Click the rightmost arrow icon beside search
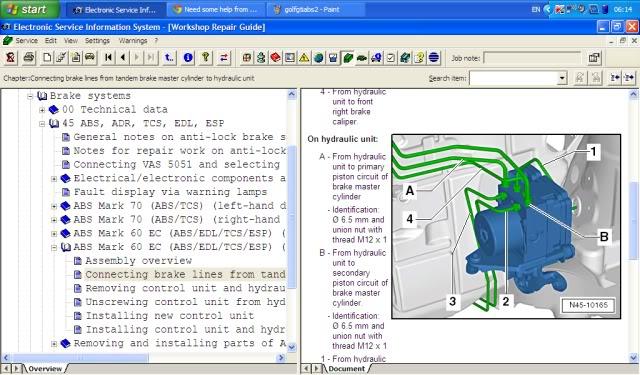Image resolution: width=640 pixels, height=375 pixels. [x=629, y=78]
